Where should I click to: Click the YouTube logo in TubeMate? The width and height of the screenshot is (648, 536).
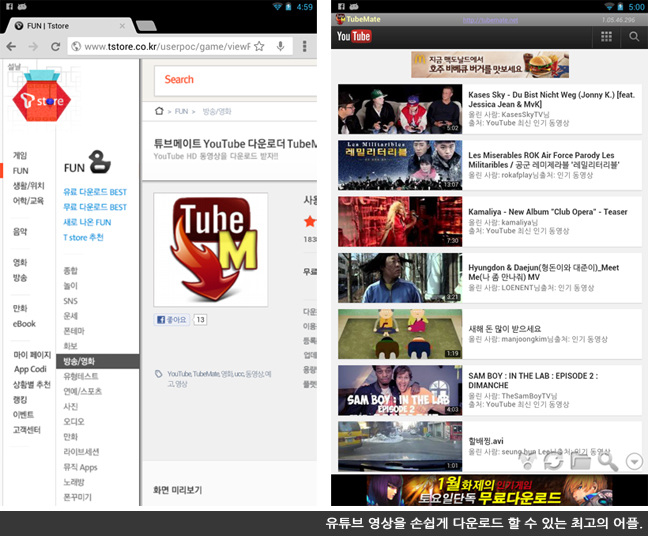point(354,36)
